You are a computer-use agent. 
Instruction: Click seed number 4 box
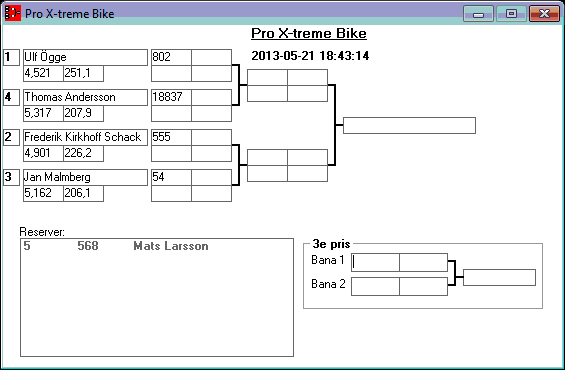(12, 97)
